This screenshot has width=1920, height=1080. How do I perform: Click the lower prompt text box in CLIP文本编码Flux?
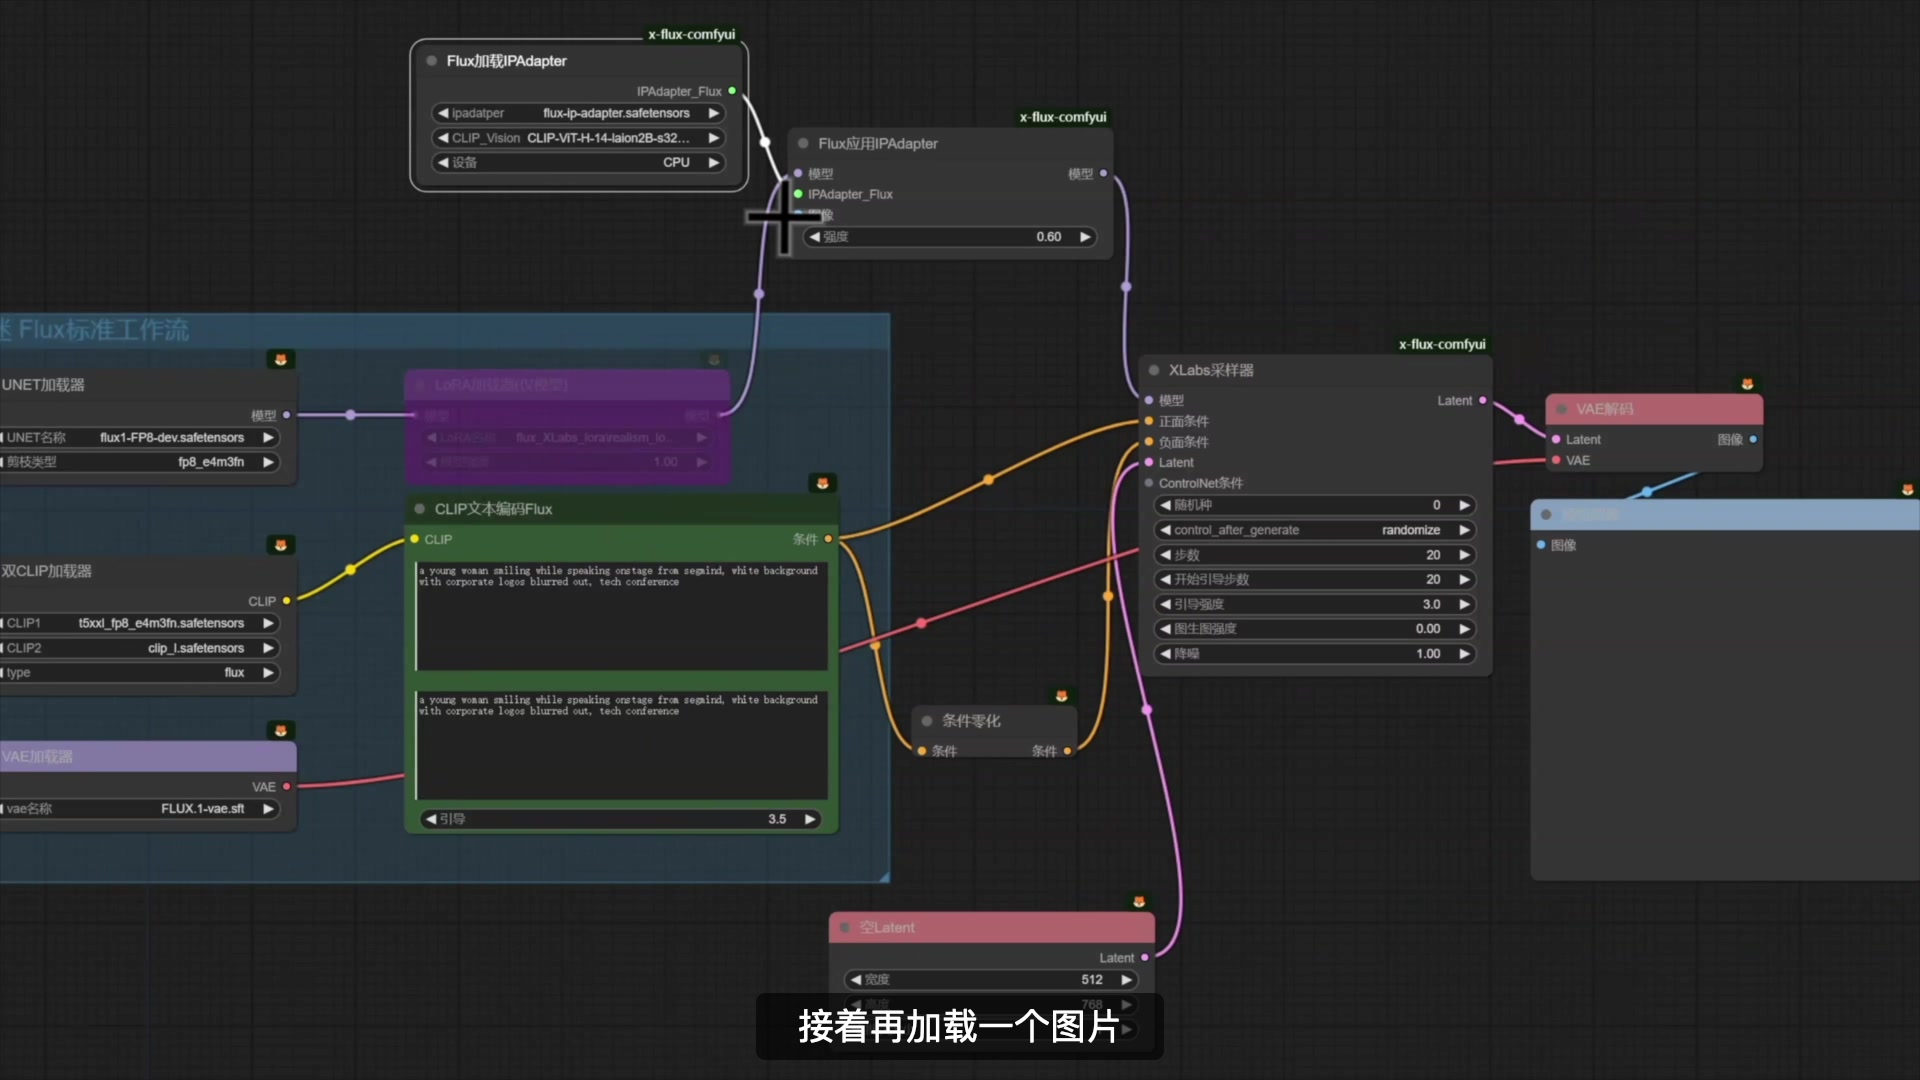tap(621, 745)
